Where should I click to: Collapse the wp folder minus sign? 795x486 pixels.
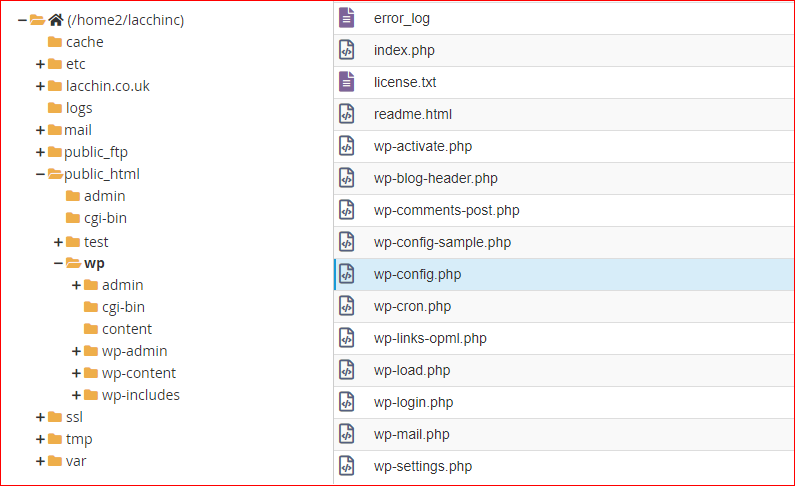pyautogui.click(x=58, y=263)
